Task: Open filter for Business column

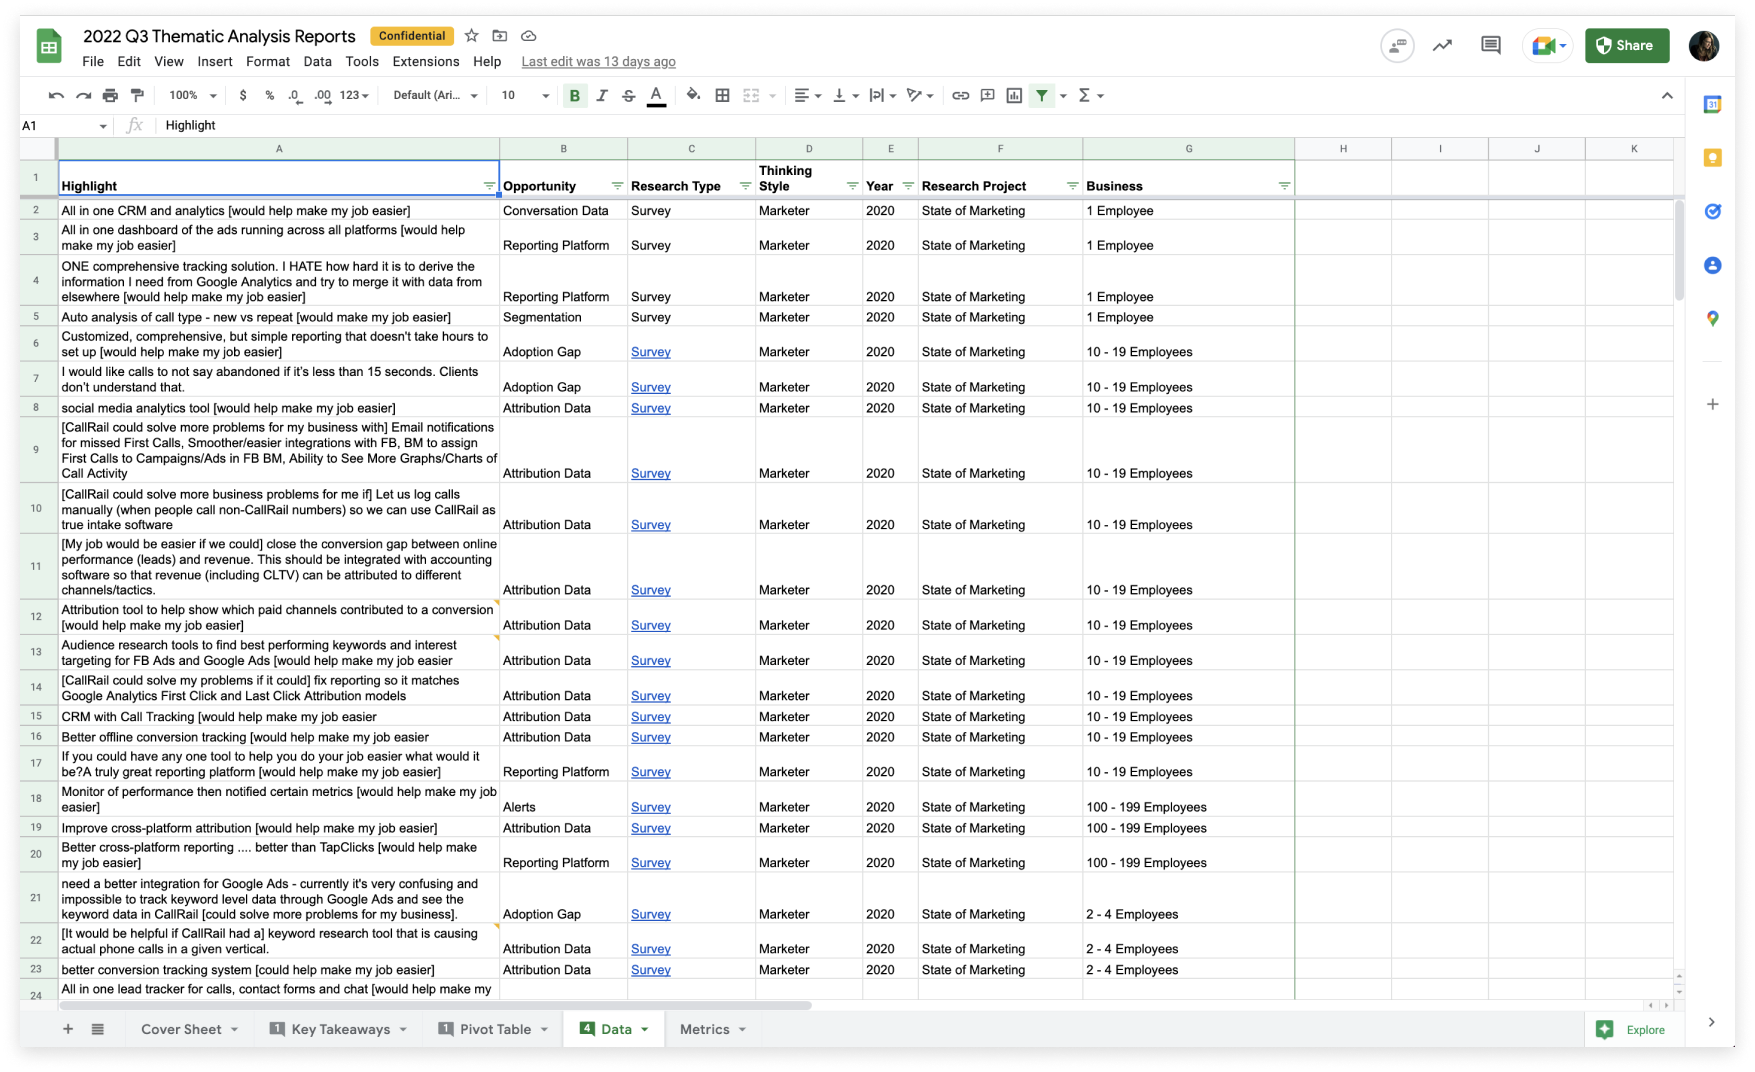Action: pyautogui.click(x=1284, y=186)
